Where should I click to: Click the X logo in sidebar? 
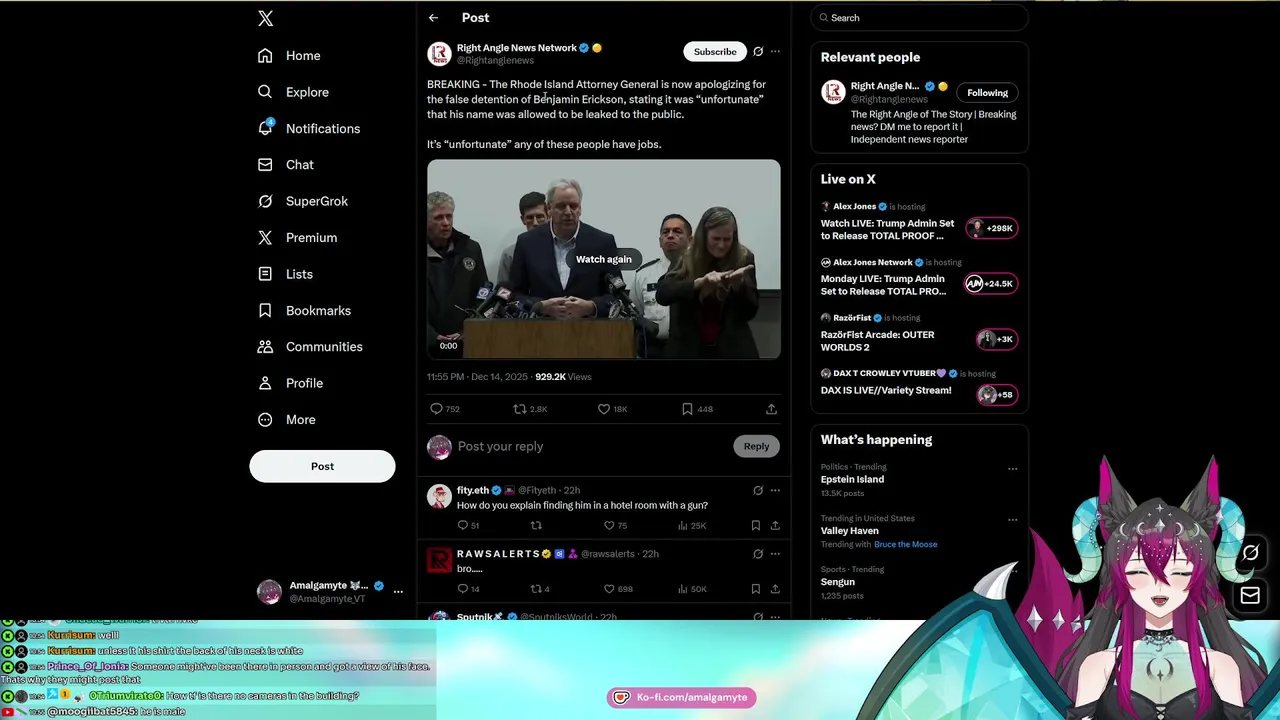[x=265, y=18]
